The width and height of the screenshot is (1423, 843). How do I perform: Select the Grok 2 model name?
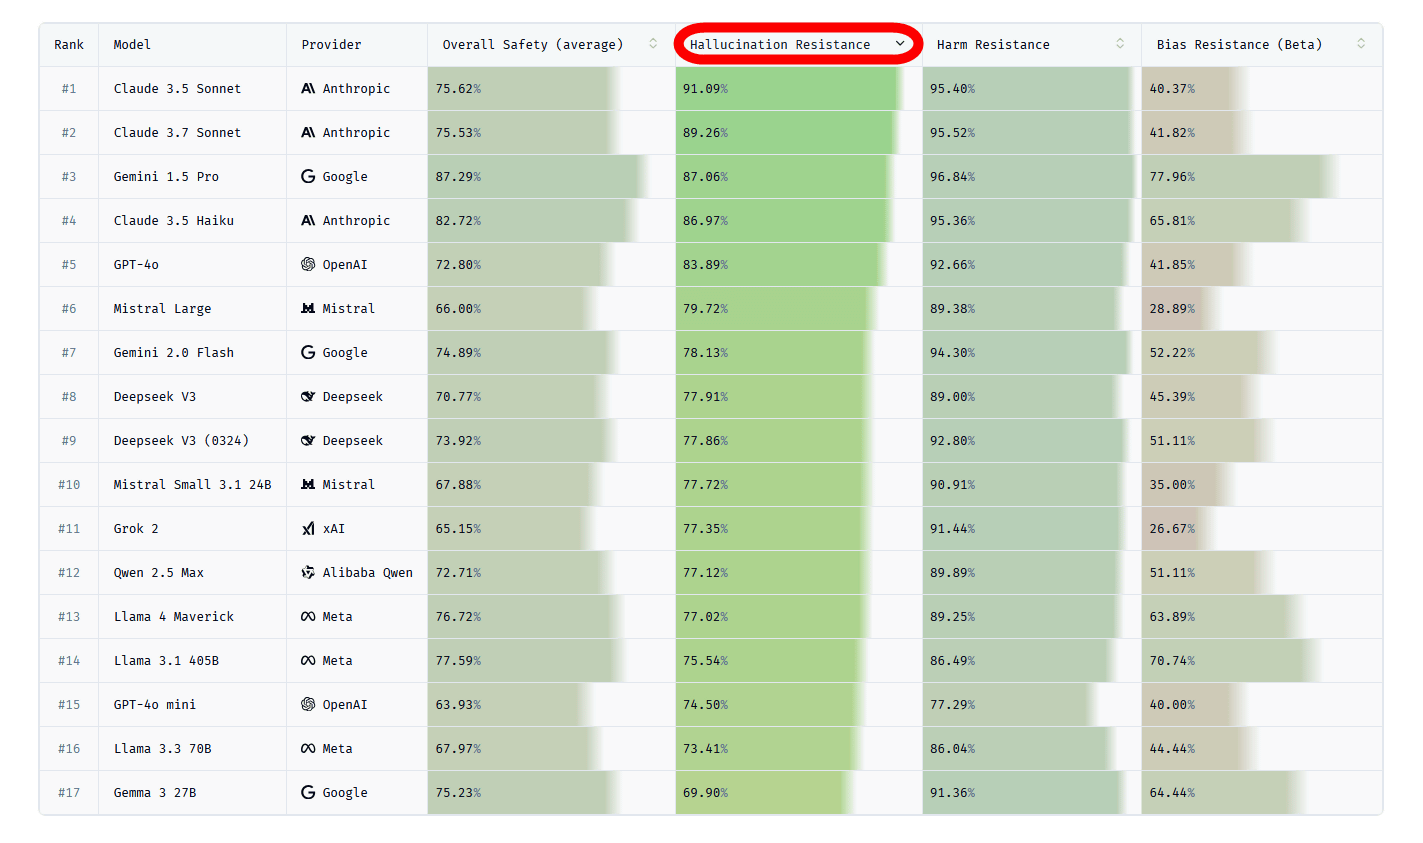coord(136,529)
